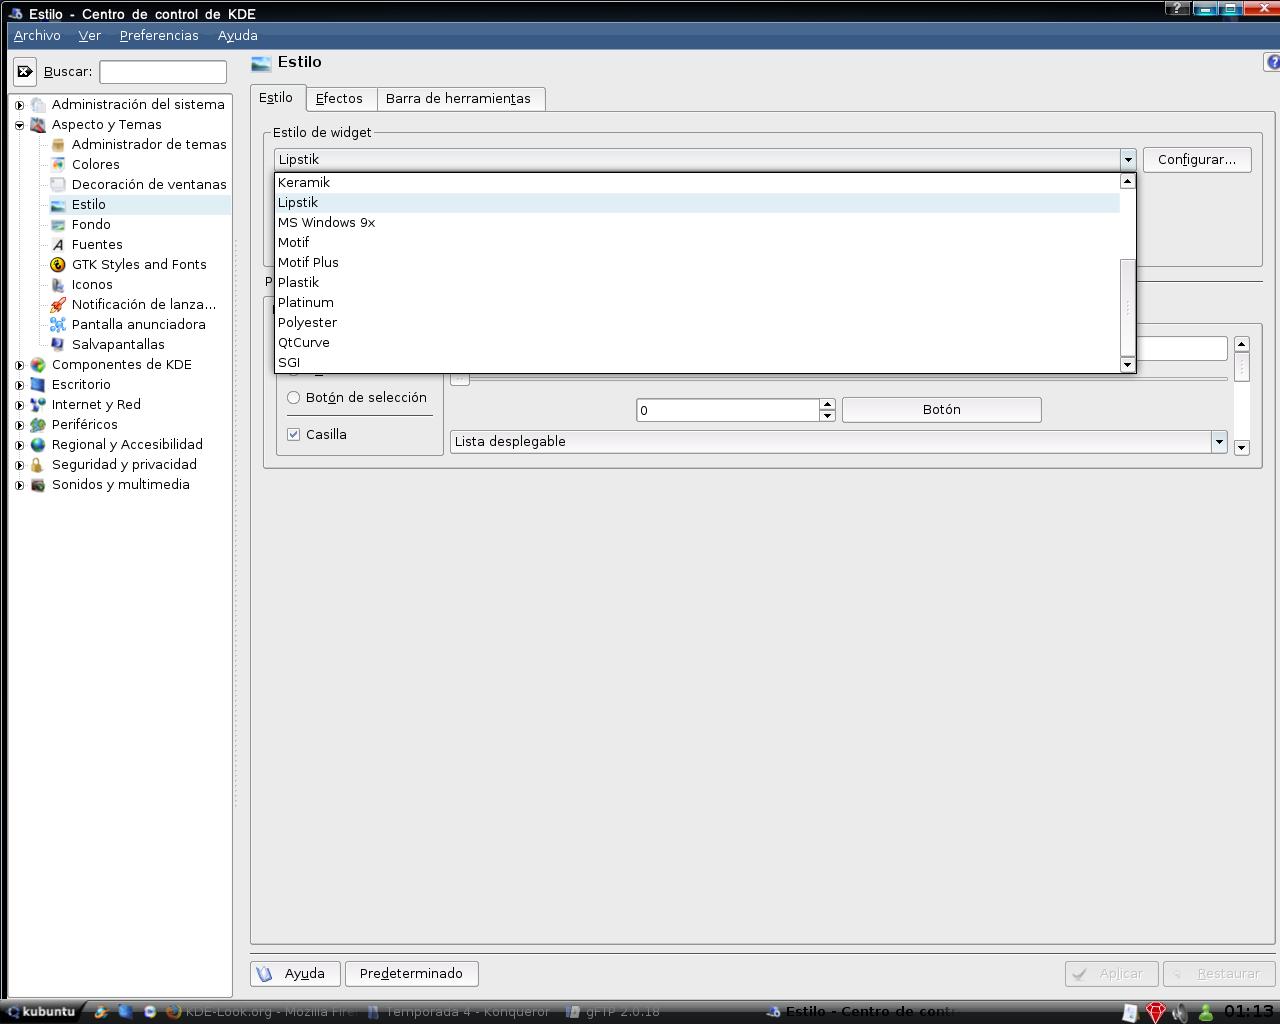Open the Ayuda menu in menubar
The image size is (1280, 1024).
tap(238, 35)
